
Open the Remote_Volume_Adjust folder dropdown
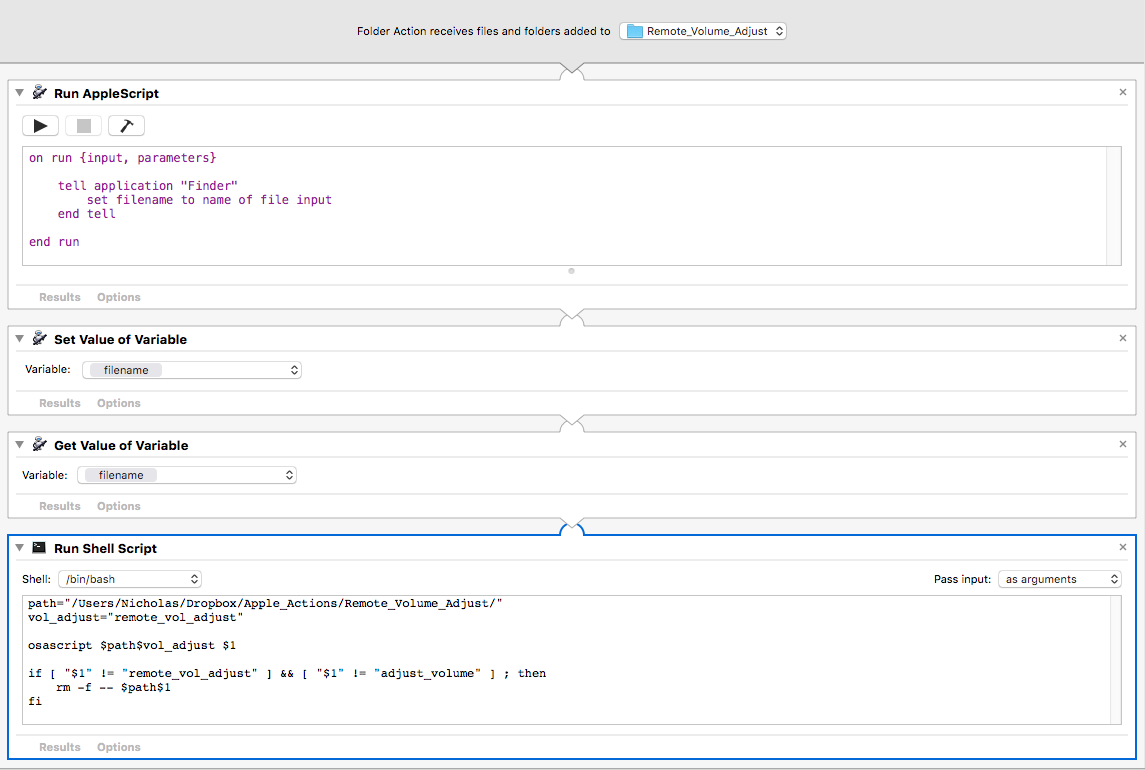(703, 31)
